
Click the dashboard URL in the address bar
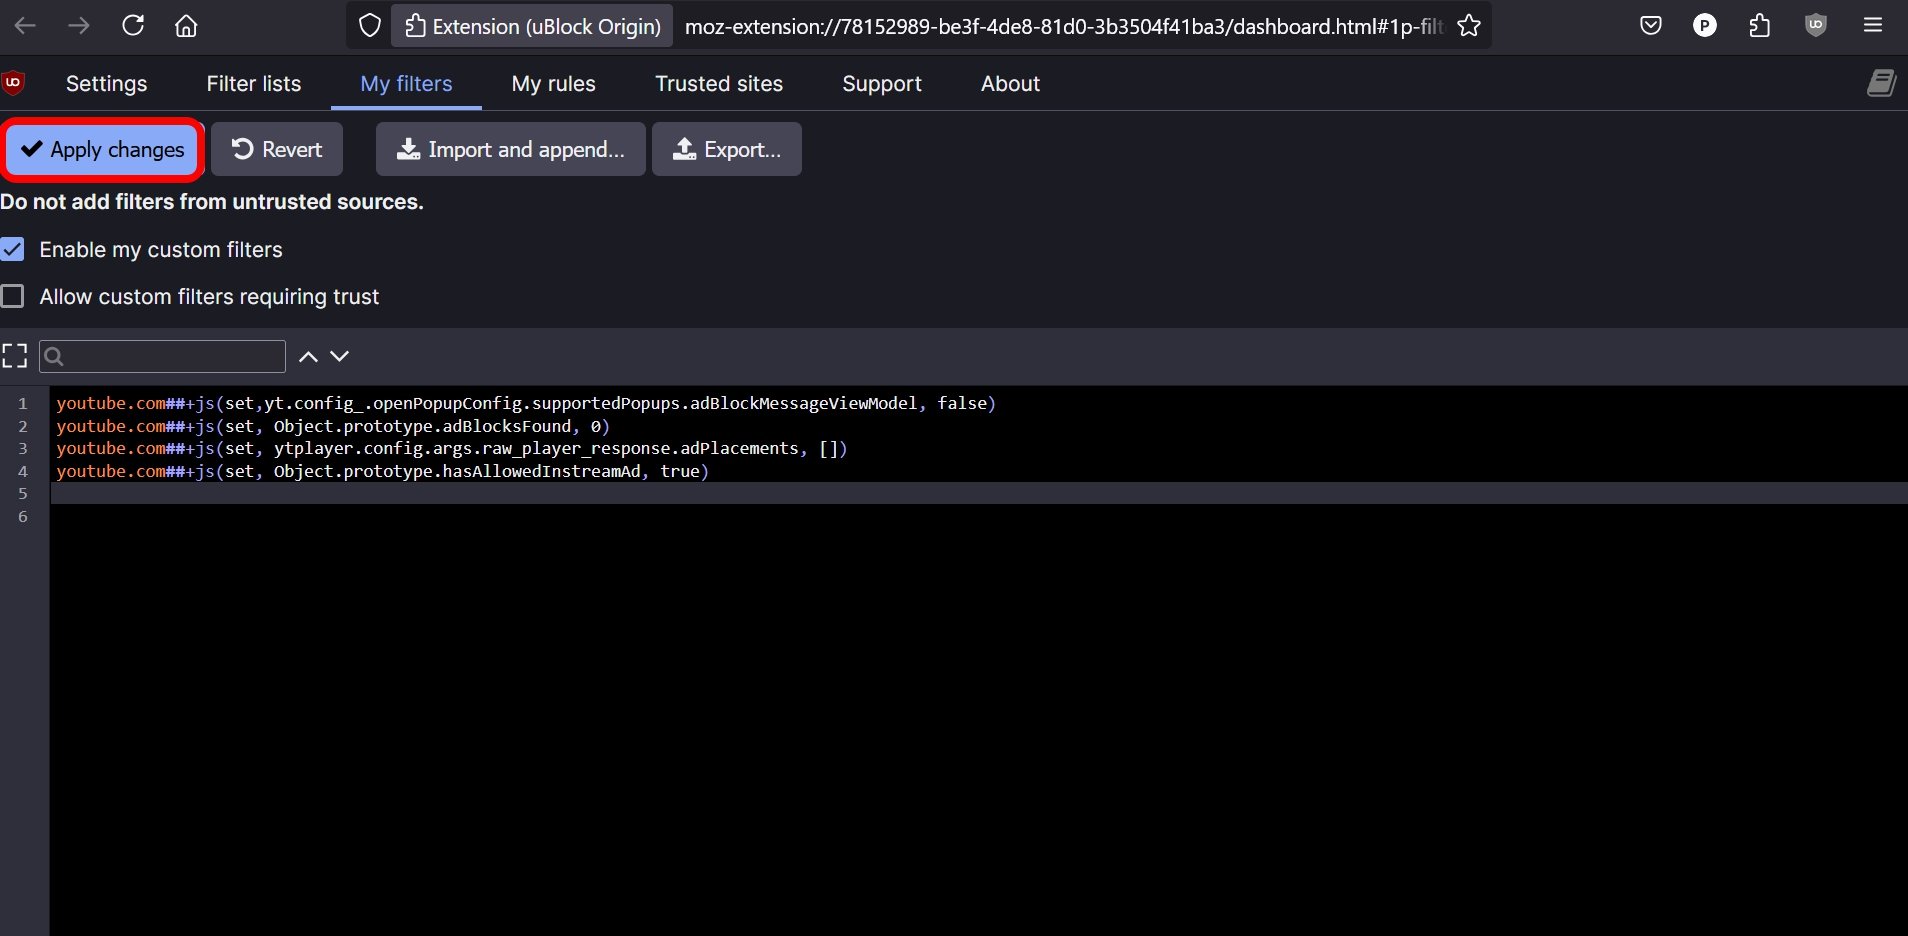point(1064,26)
